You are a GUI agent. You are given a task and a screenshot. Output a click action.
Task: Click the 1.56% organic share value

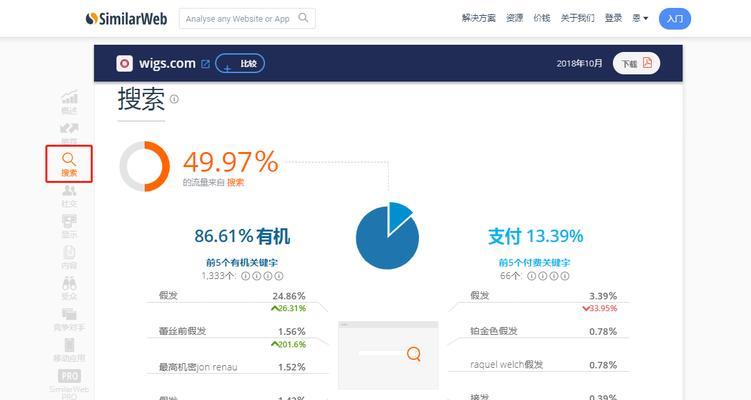click(x=291, y=331)
